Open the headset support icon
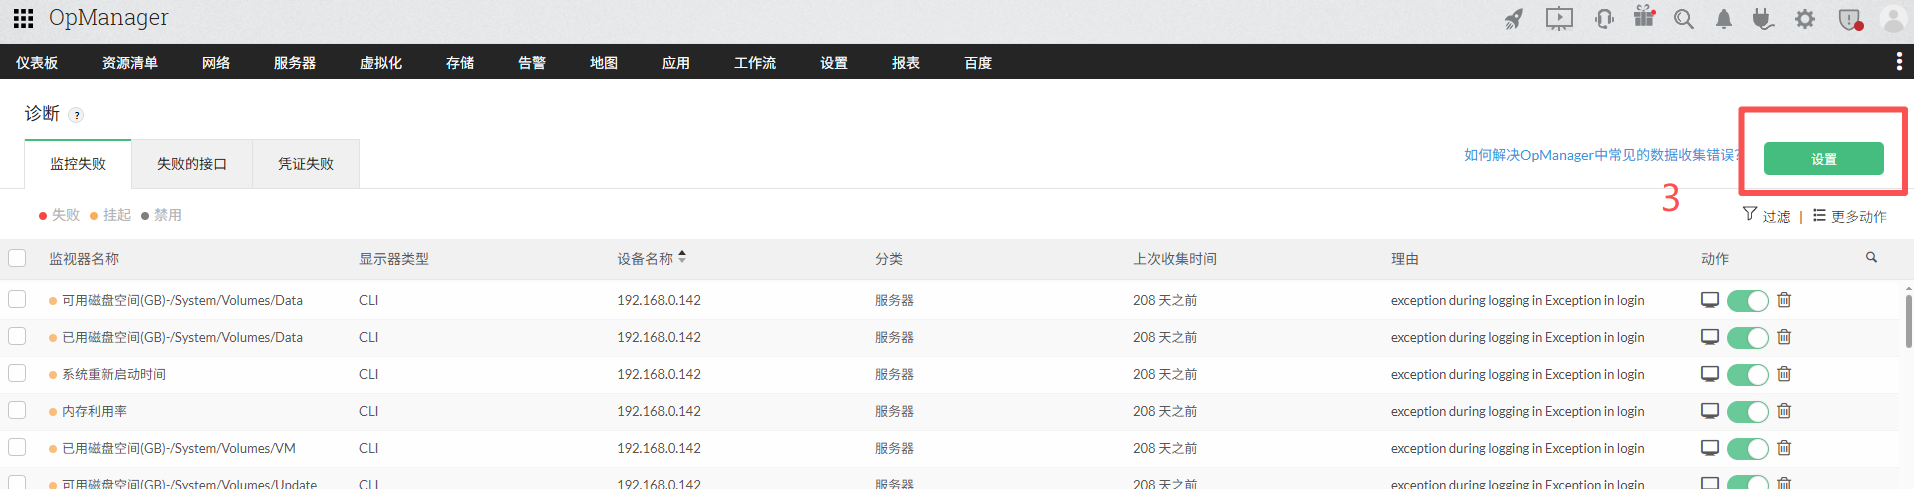 (1604, 19)
